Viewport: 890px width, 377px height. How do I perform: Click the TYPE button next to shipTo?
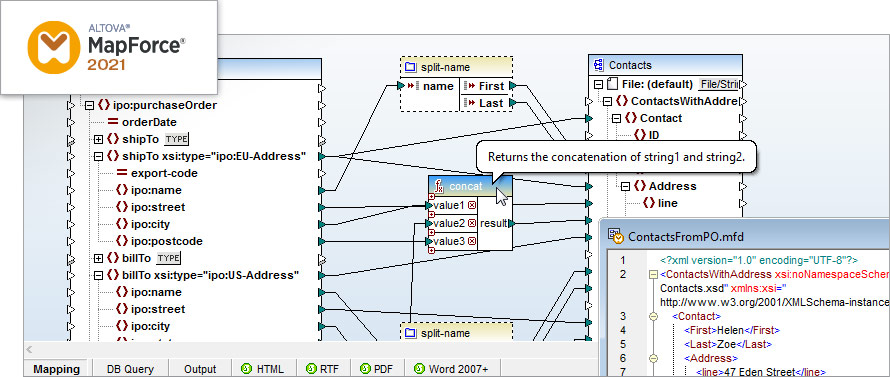176,139
